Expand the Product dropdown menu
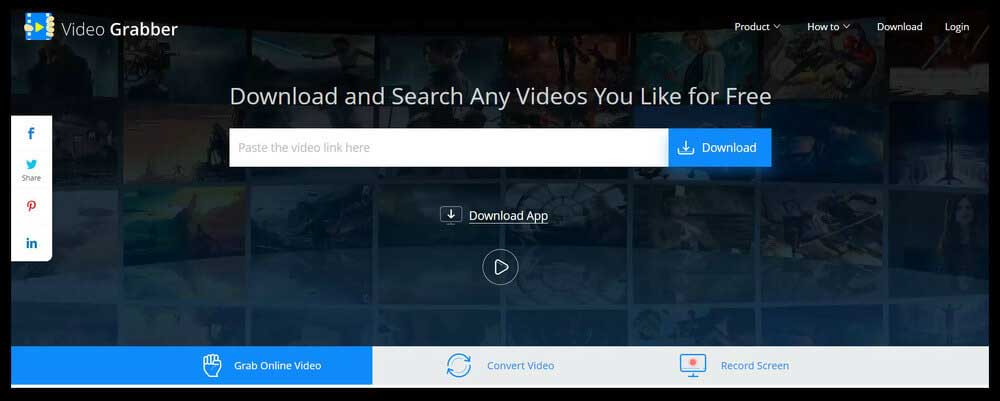 (x=757, y=27)
